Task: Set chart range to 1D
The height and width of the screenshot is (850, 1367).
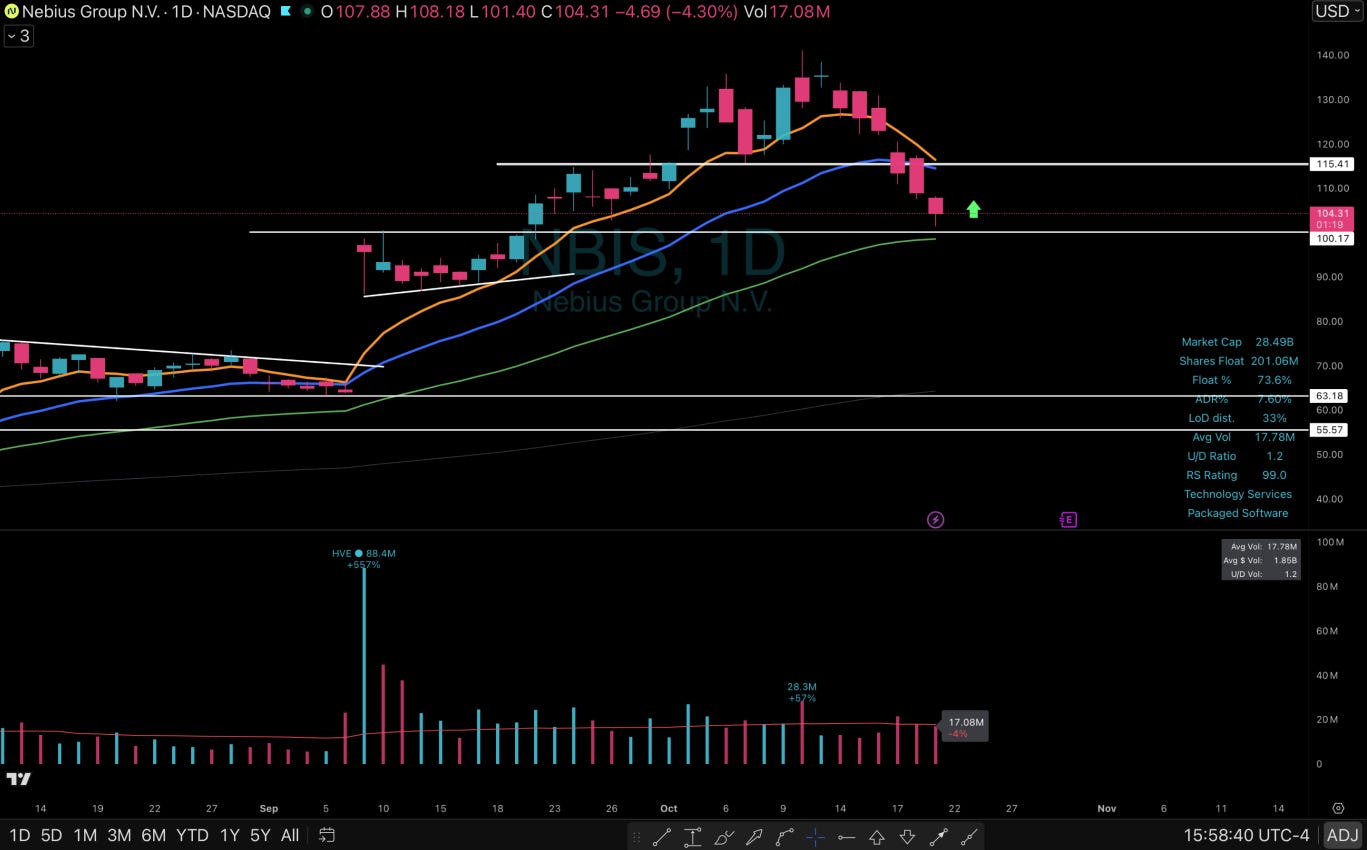Action: pyautogui.click(x=19, y=835)
